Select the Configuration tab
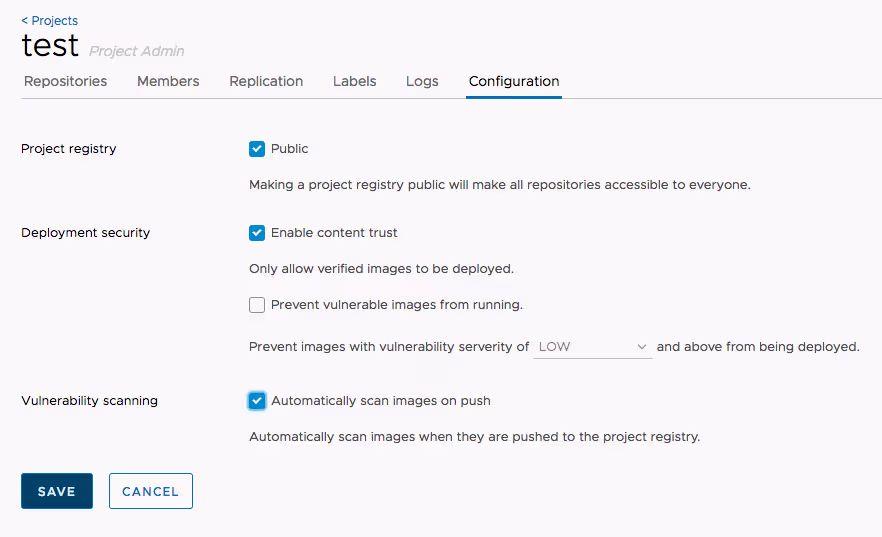Viewport: 882px width, 537px height. point(514,82)
